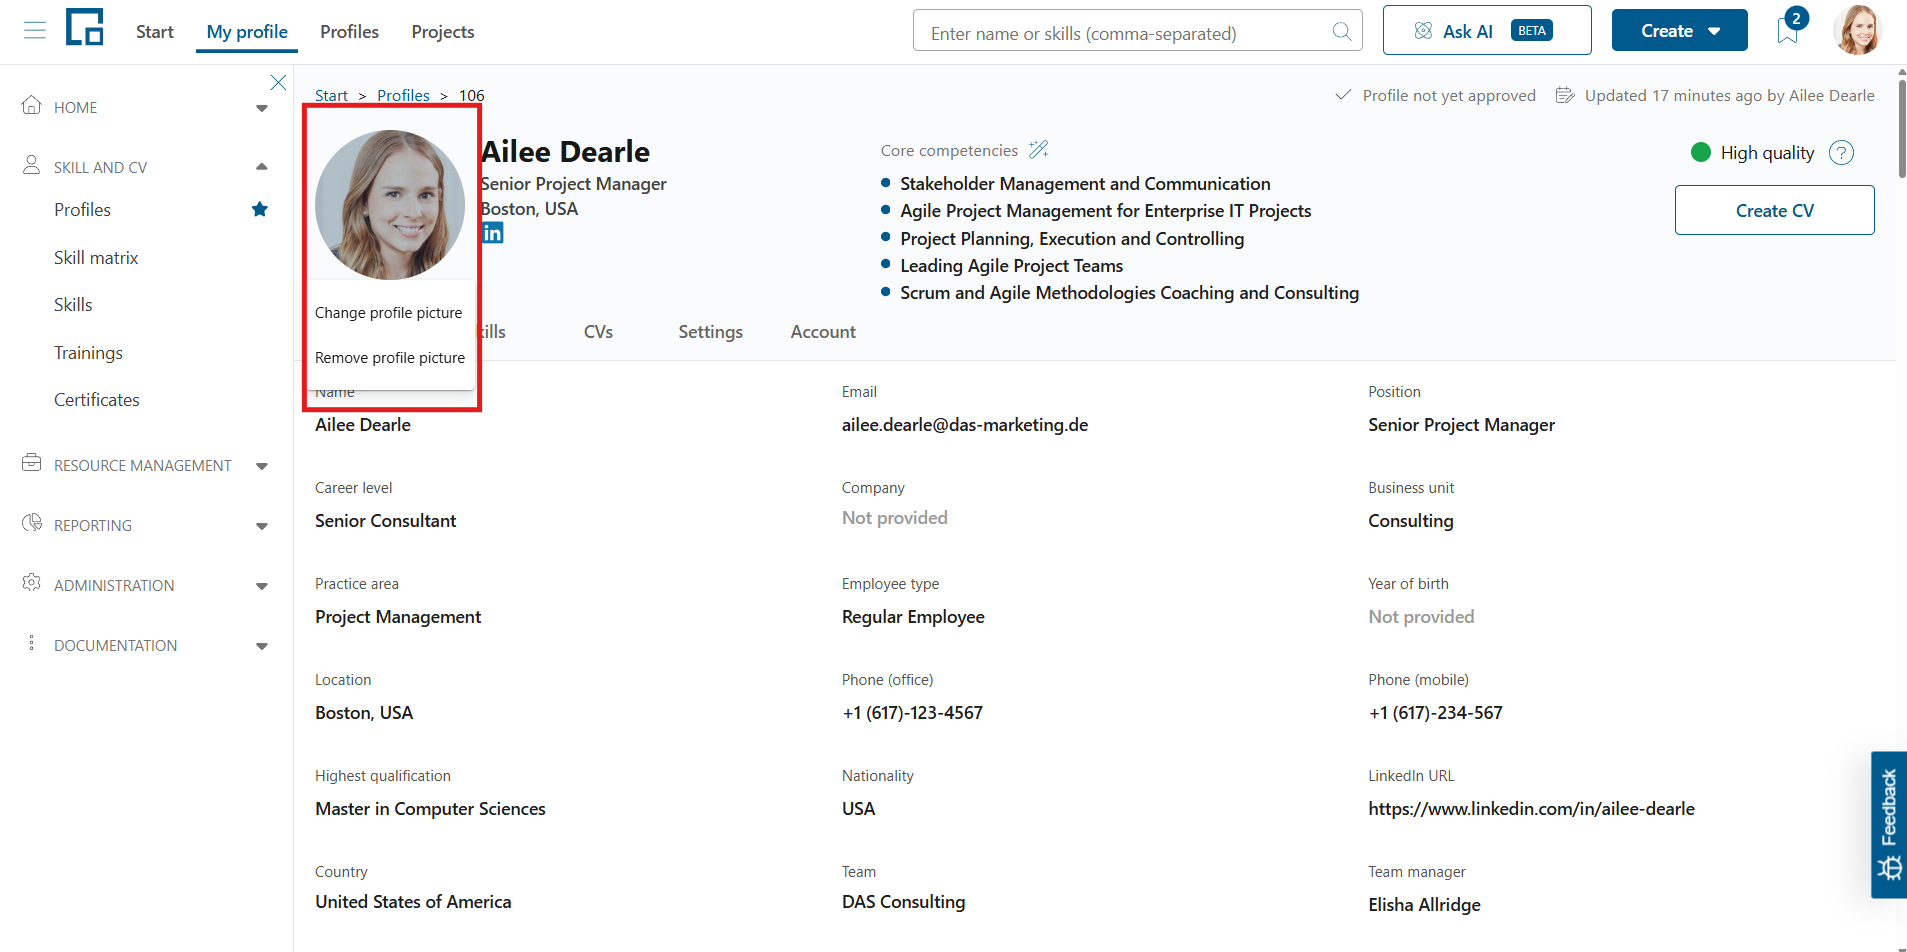This screenshot has width=1907, height=952.
Task: Click the profile approval checkmark icon
Action: tap(1343, 95)
